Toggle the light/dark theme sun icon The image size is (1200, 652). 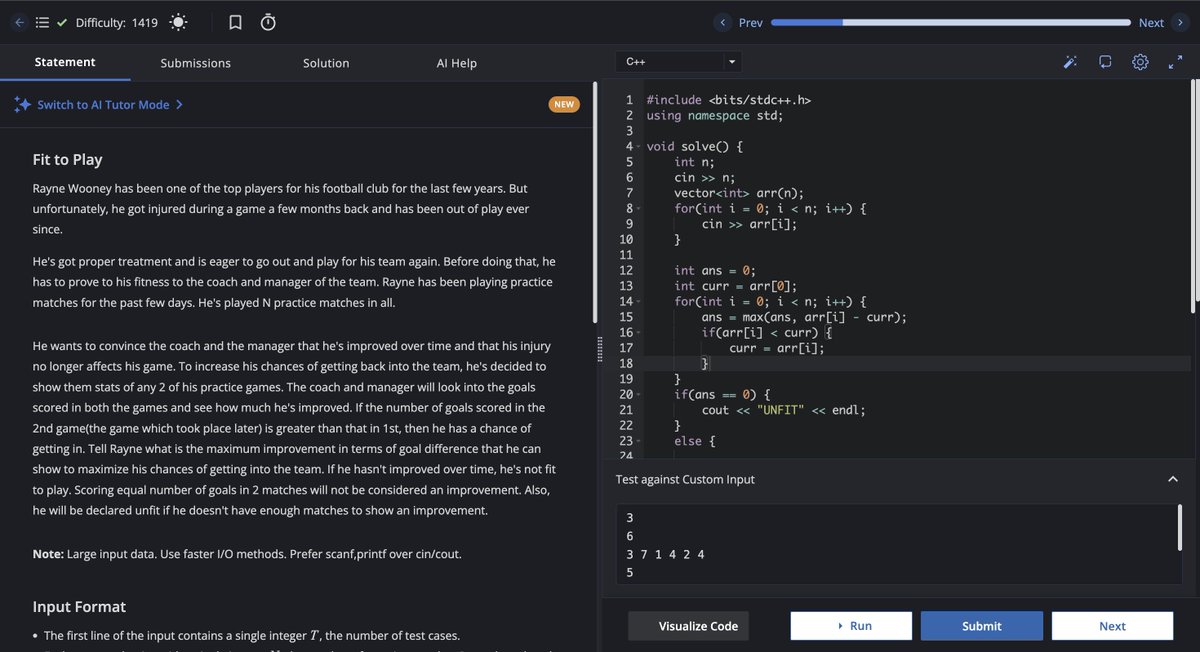point(178,22)
